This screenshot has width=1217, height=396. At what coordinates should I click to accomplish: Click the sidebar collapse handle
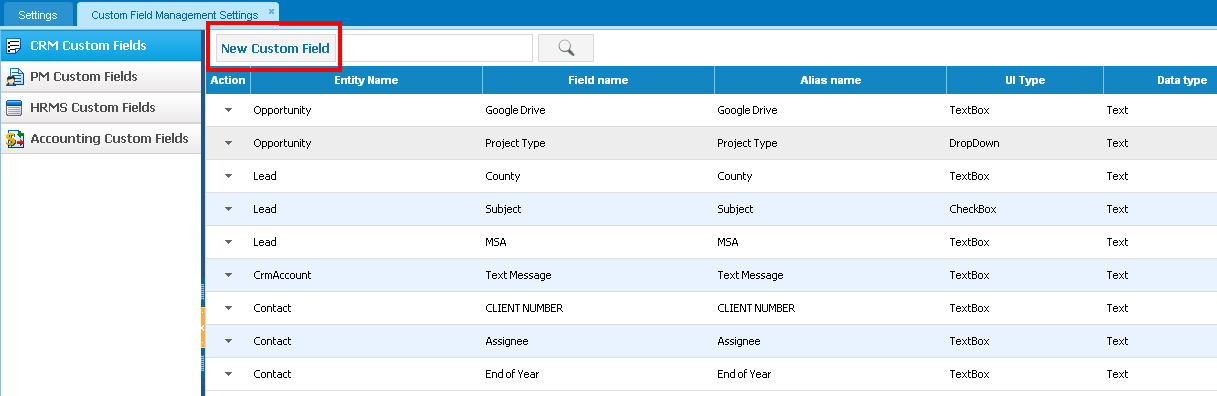pos(202,327)
